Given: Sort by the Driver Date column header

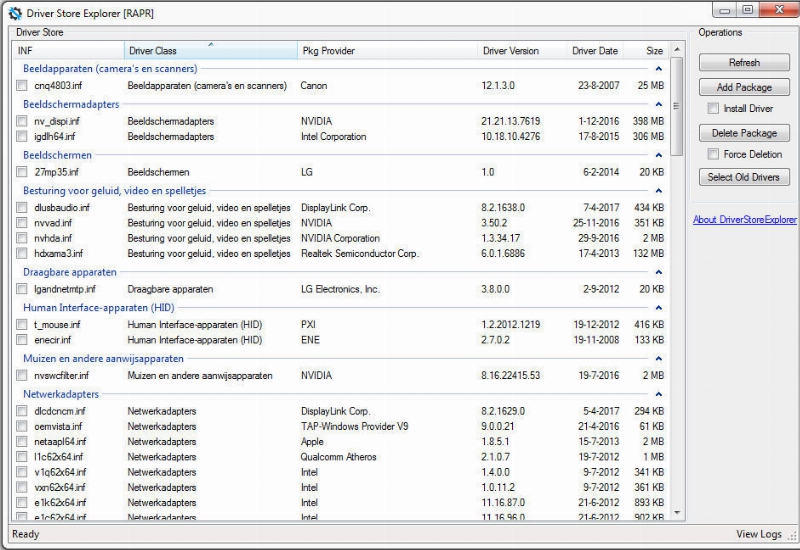Looking at the screenshot, I should 594,51.
